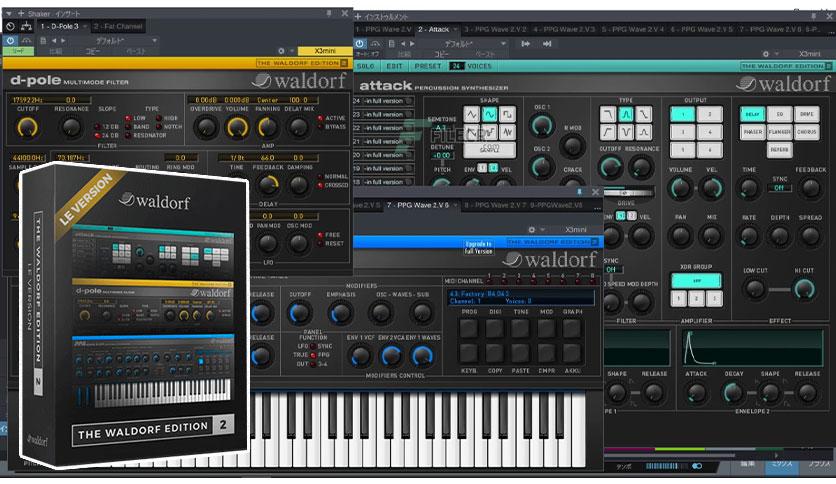Adjust the Attack HI CUT knob
836x484 pixels.
[804, 289]
